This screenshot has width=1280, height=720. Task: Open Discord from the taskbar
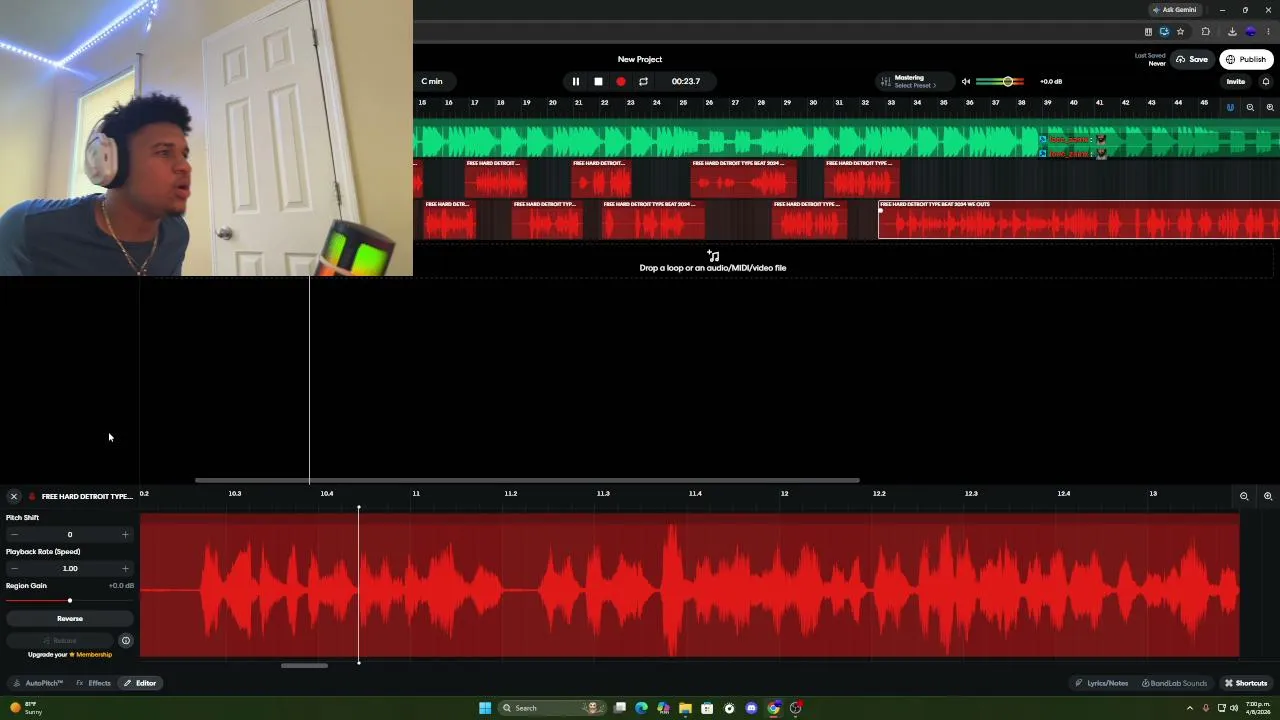point(751,708)
